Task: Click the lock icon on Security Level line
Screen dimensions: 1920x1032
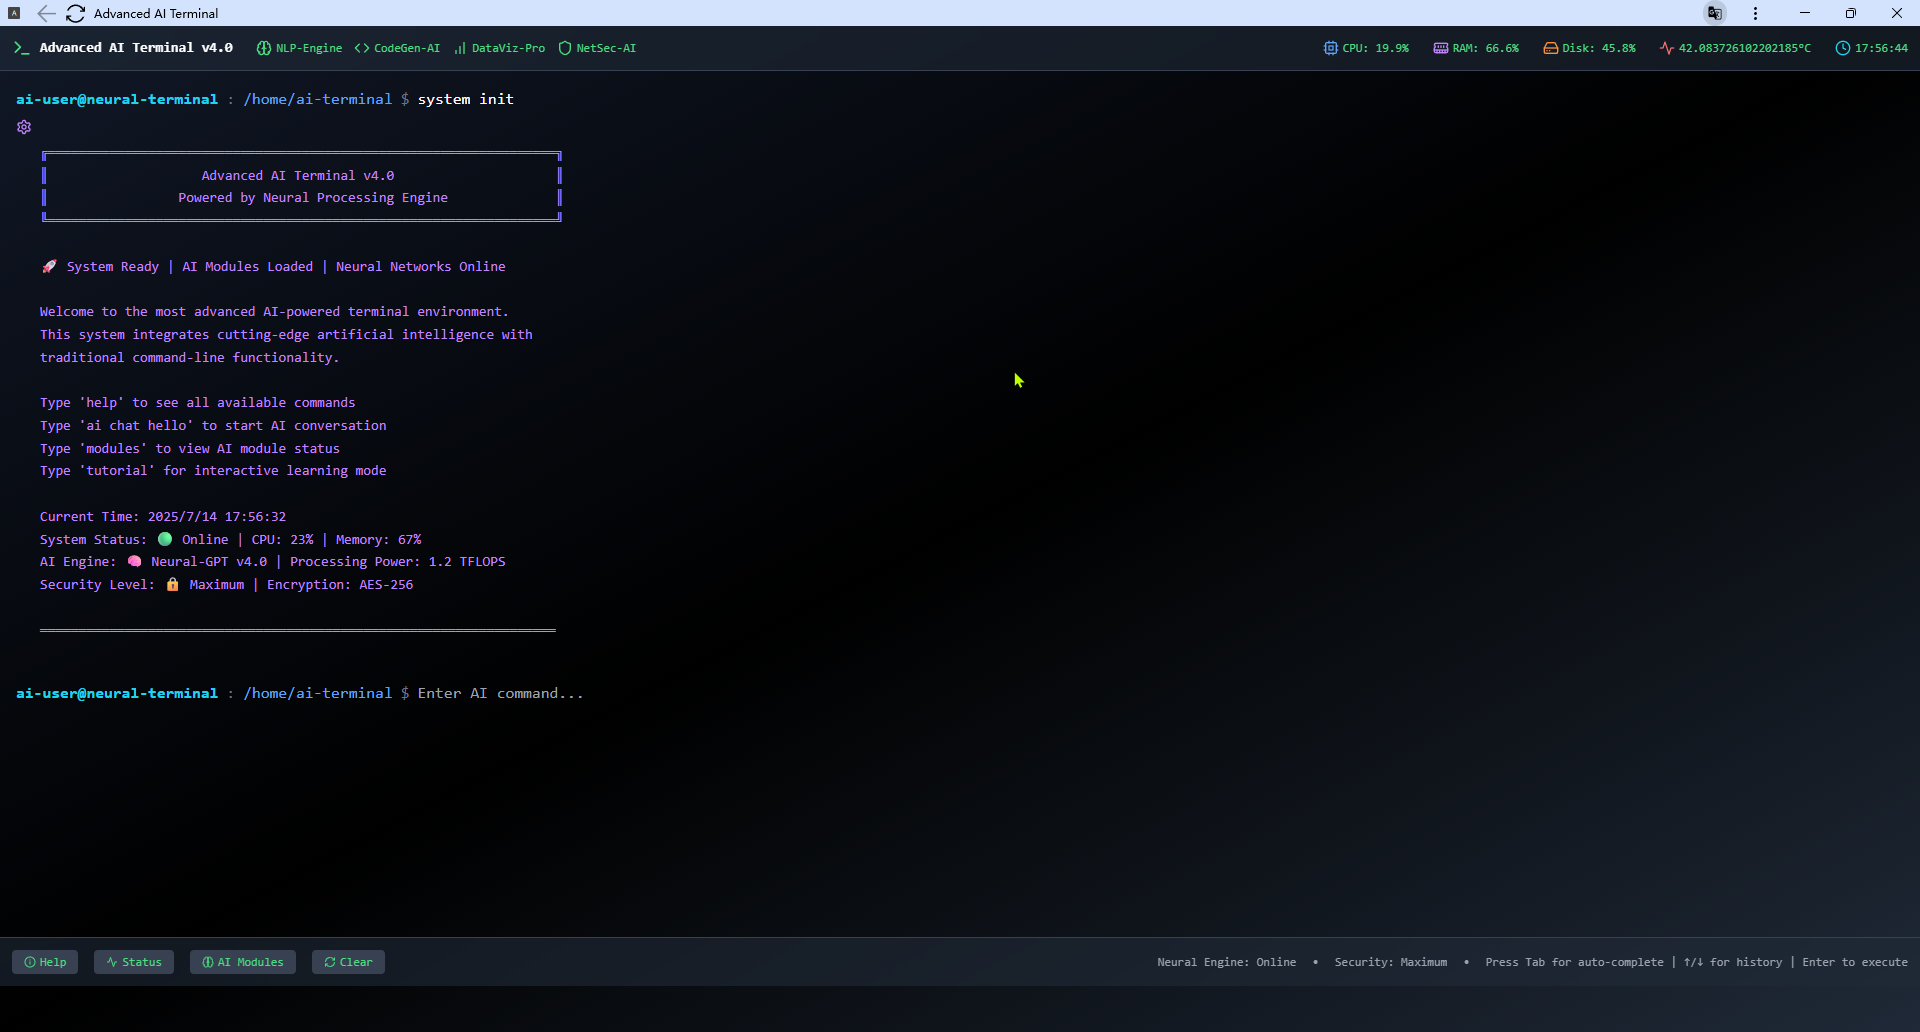Action: point(173,584)
